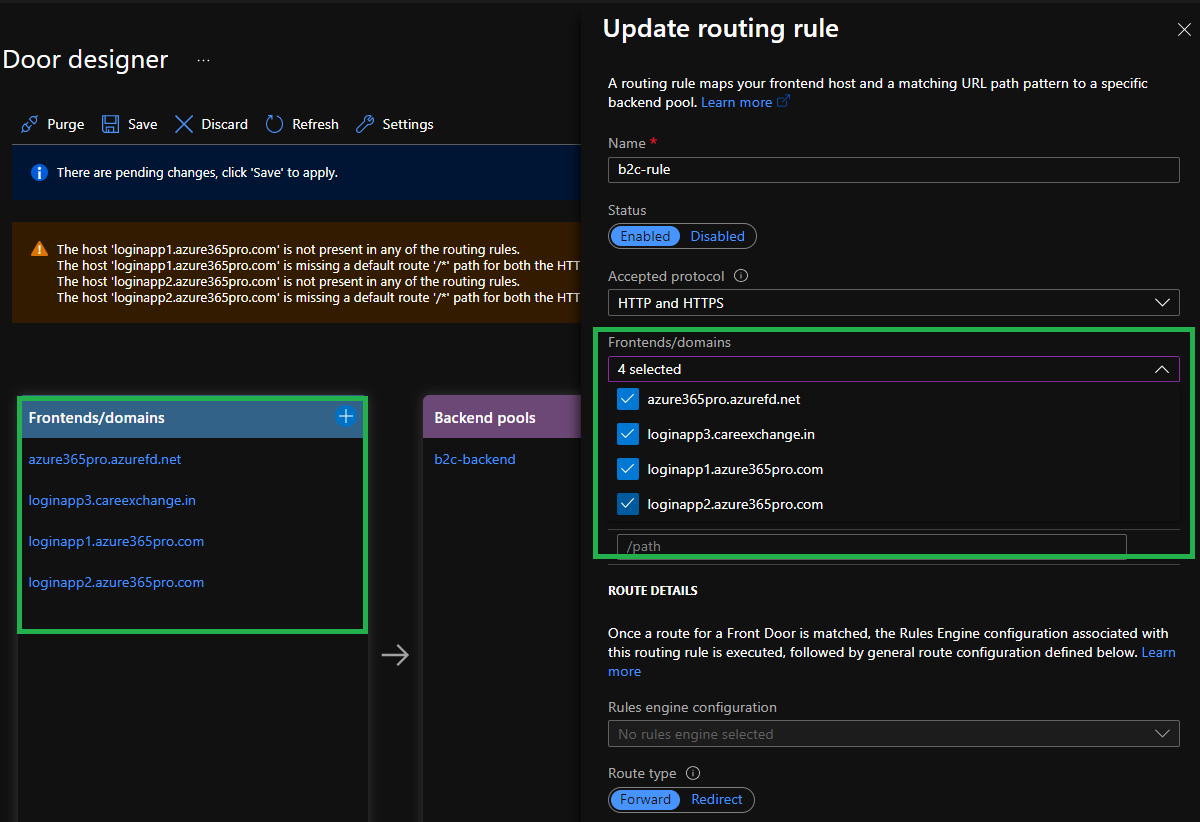Image resolution: width=1200 pixels, height=822 pixels.
Task: Uncheck the loginapp2.azure365pro.com checkbox
Action: (628, 504)
